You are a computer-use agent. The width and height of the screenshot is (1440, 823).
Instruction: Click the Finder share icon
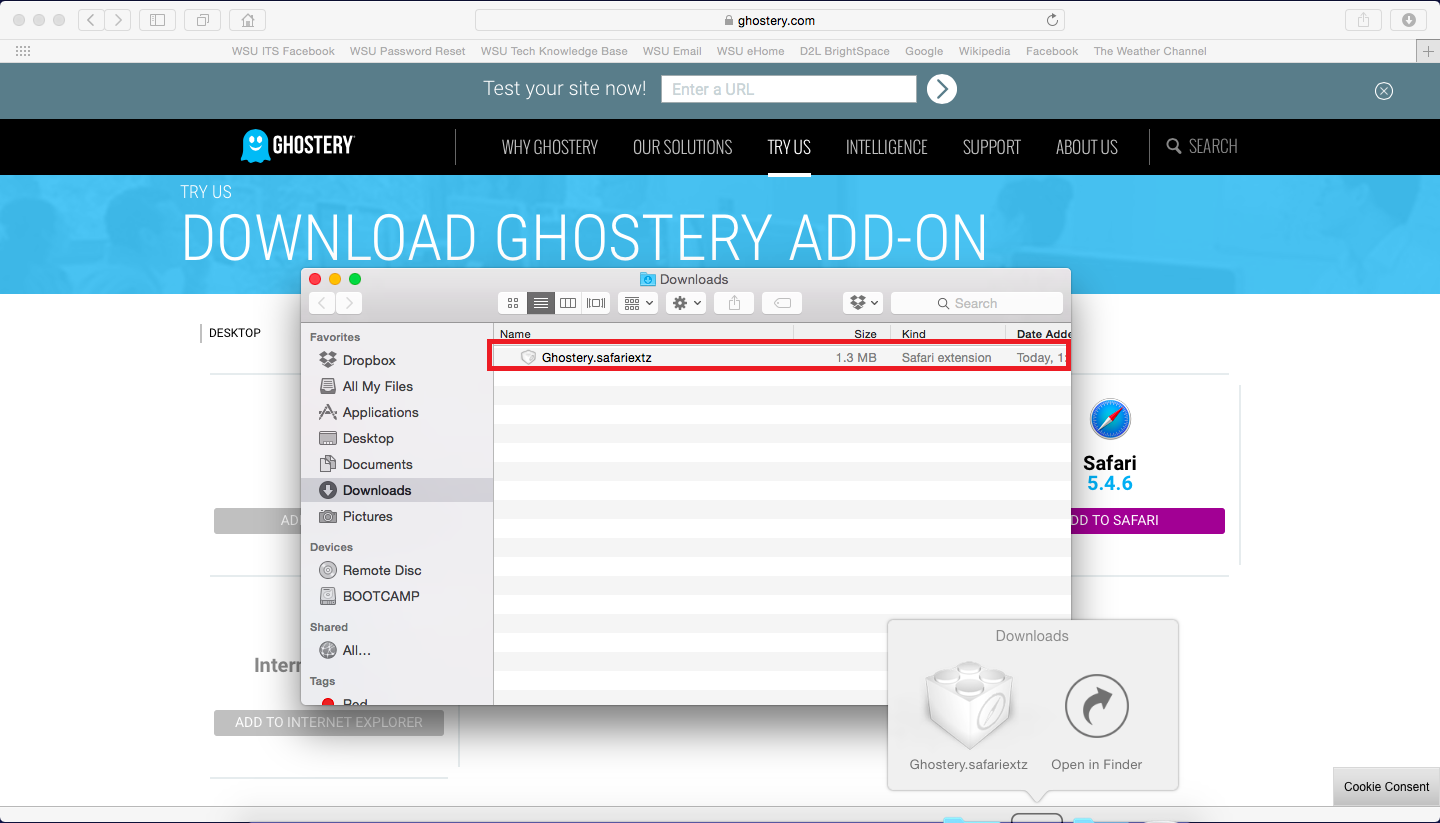point(735,303)
